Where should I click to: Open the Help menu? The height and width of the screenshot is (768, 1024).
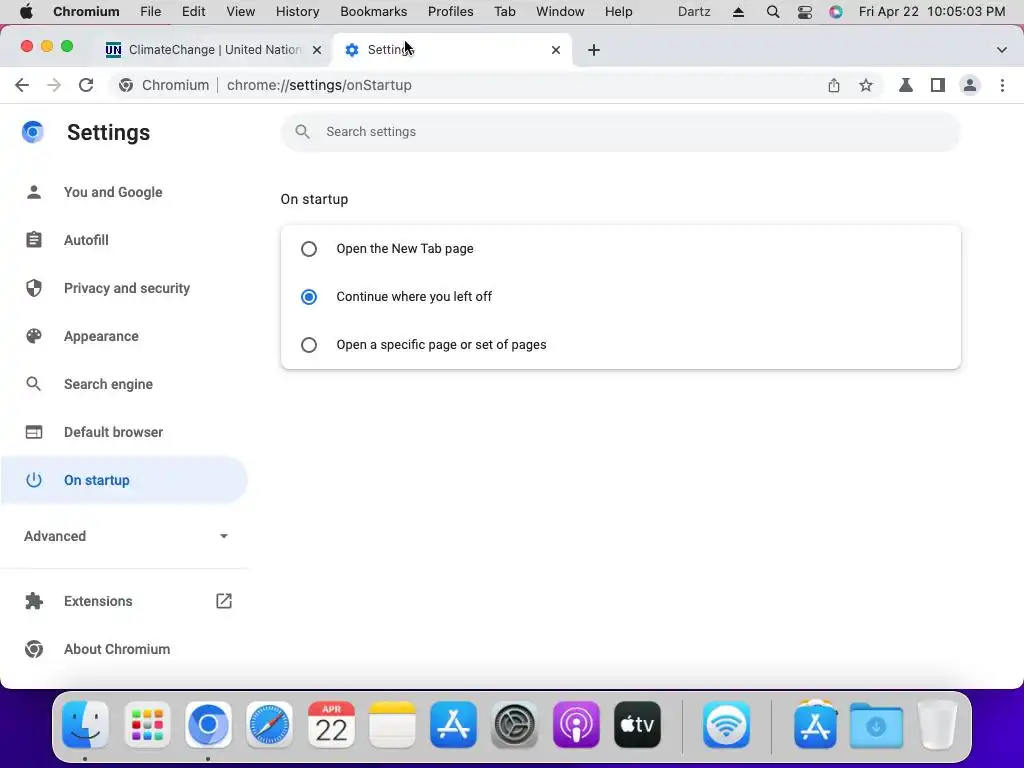point(618,12)
